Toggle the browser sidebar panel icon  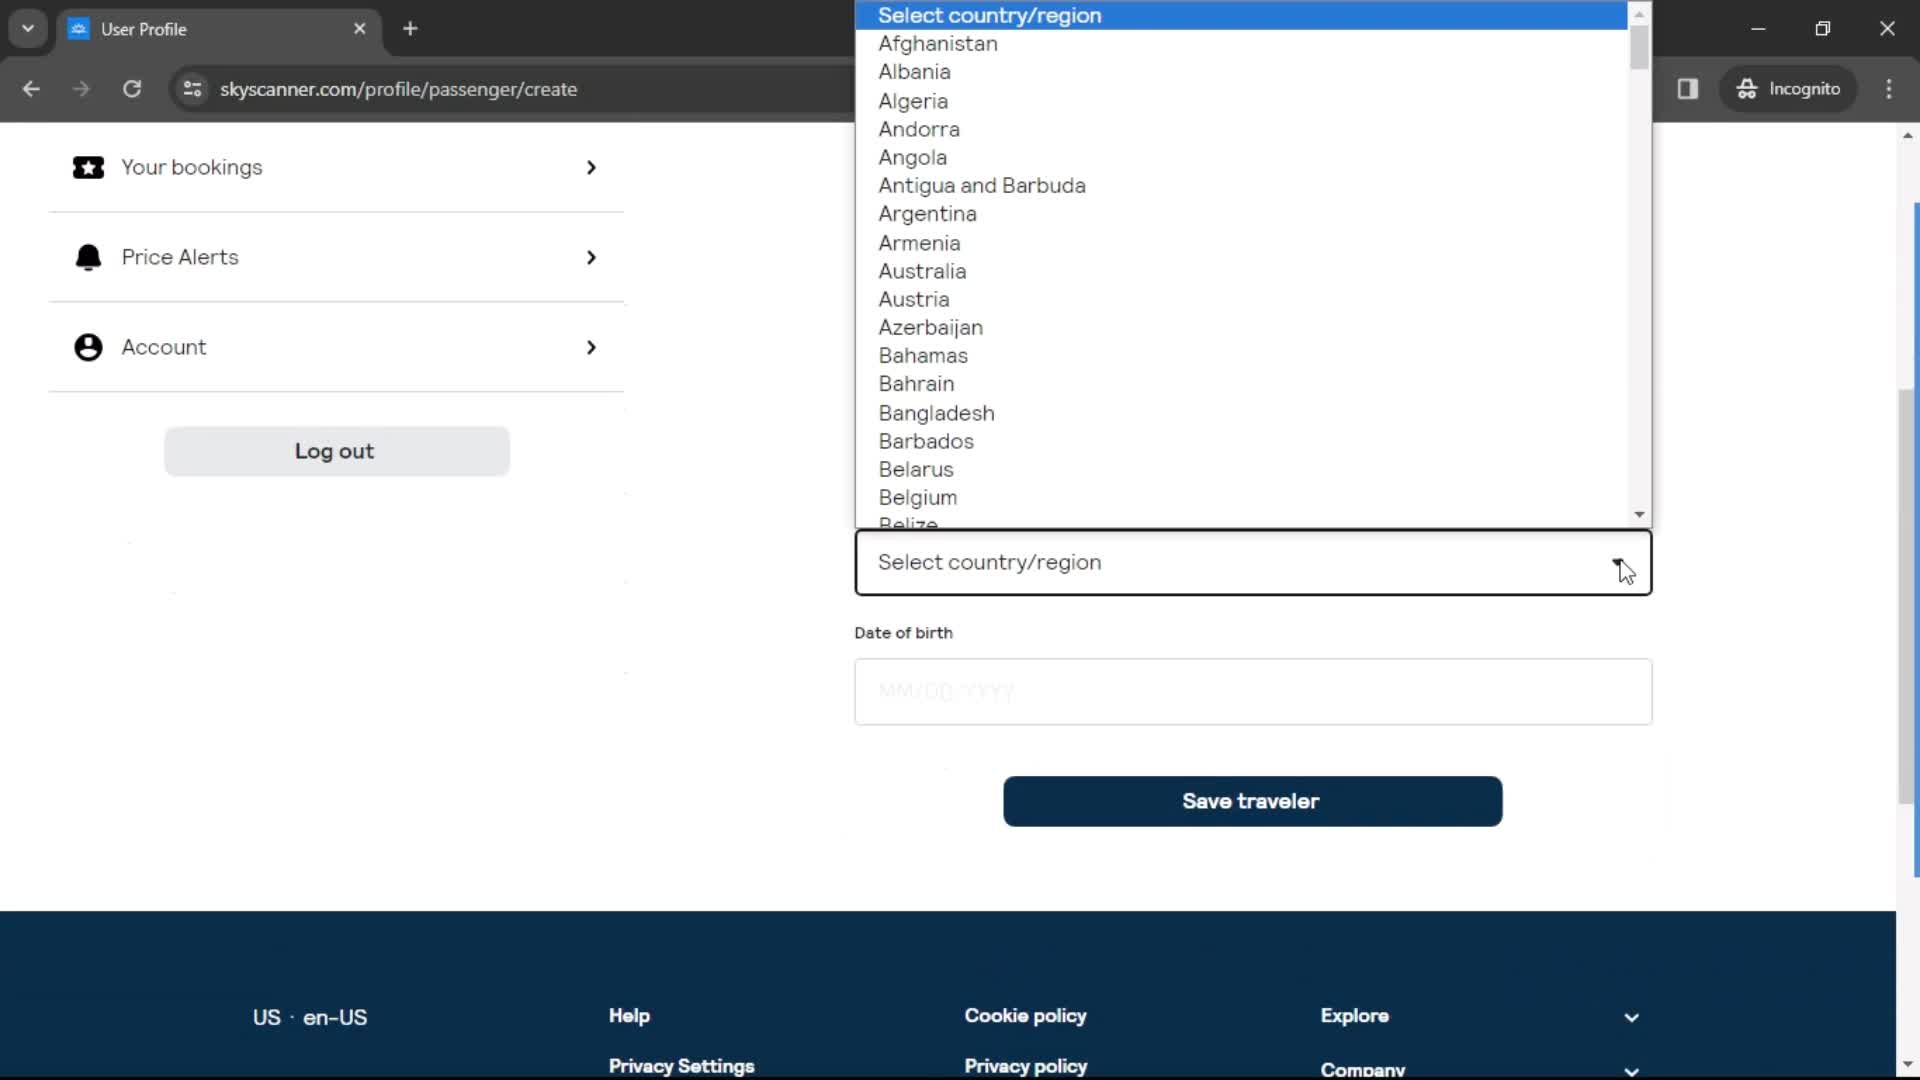1688,88
